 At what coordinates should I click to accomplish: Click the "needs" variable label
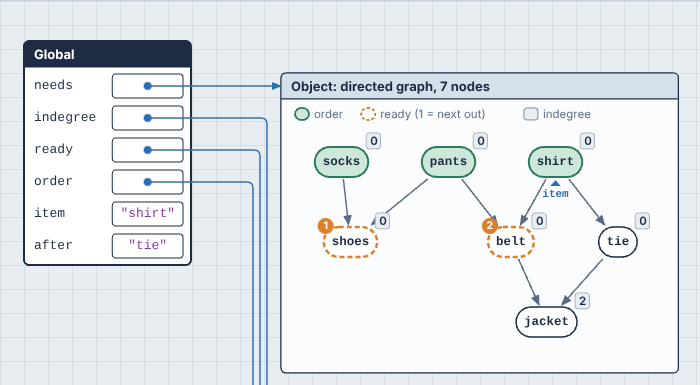53,85
